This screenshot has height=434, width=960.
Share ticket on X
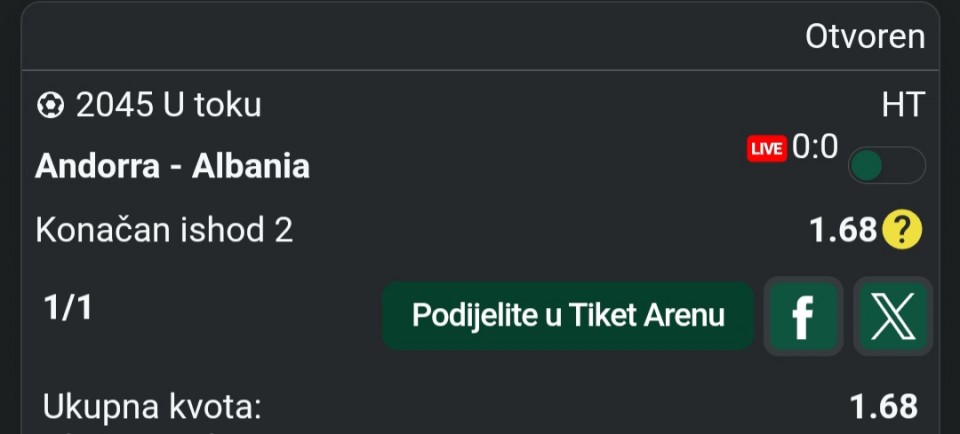pos(893,316)
